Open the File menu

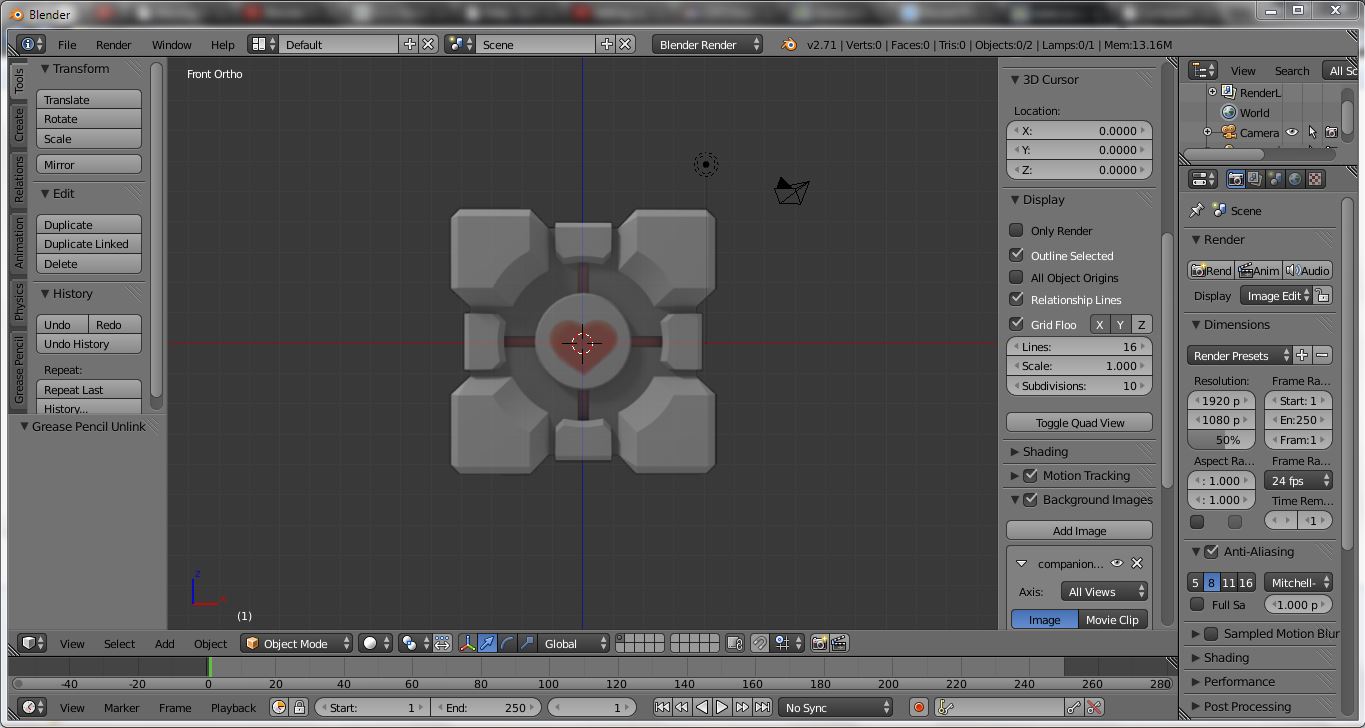pos(67,44)
